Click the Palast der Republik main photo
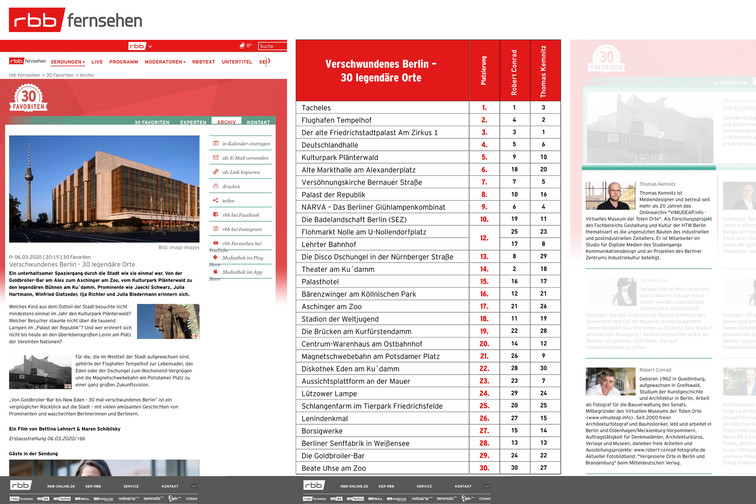 pyautogui.click(x=104, y=190)
